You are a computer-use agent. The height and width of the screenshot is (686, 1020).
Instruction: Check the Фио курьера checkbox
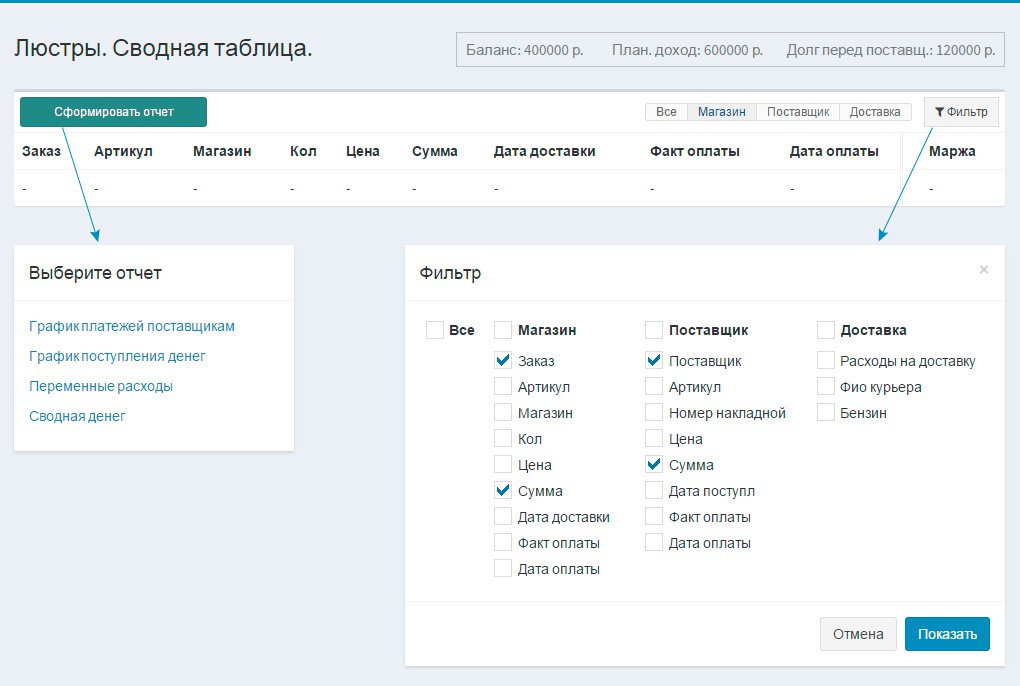pyautogui.click(x=825, y=386)
